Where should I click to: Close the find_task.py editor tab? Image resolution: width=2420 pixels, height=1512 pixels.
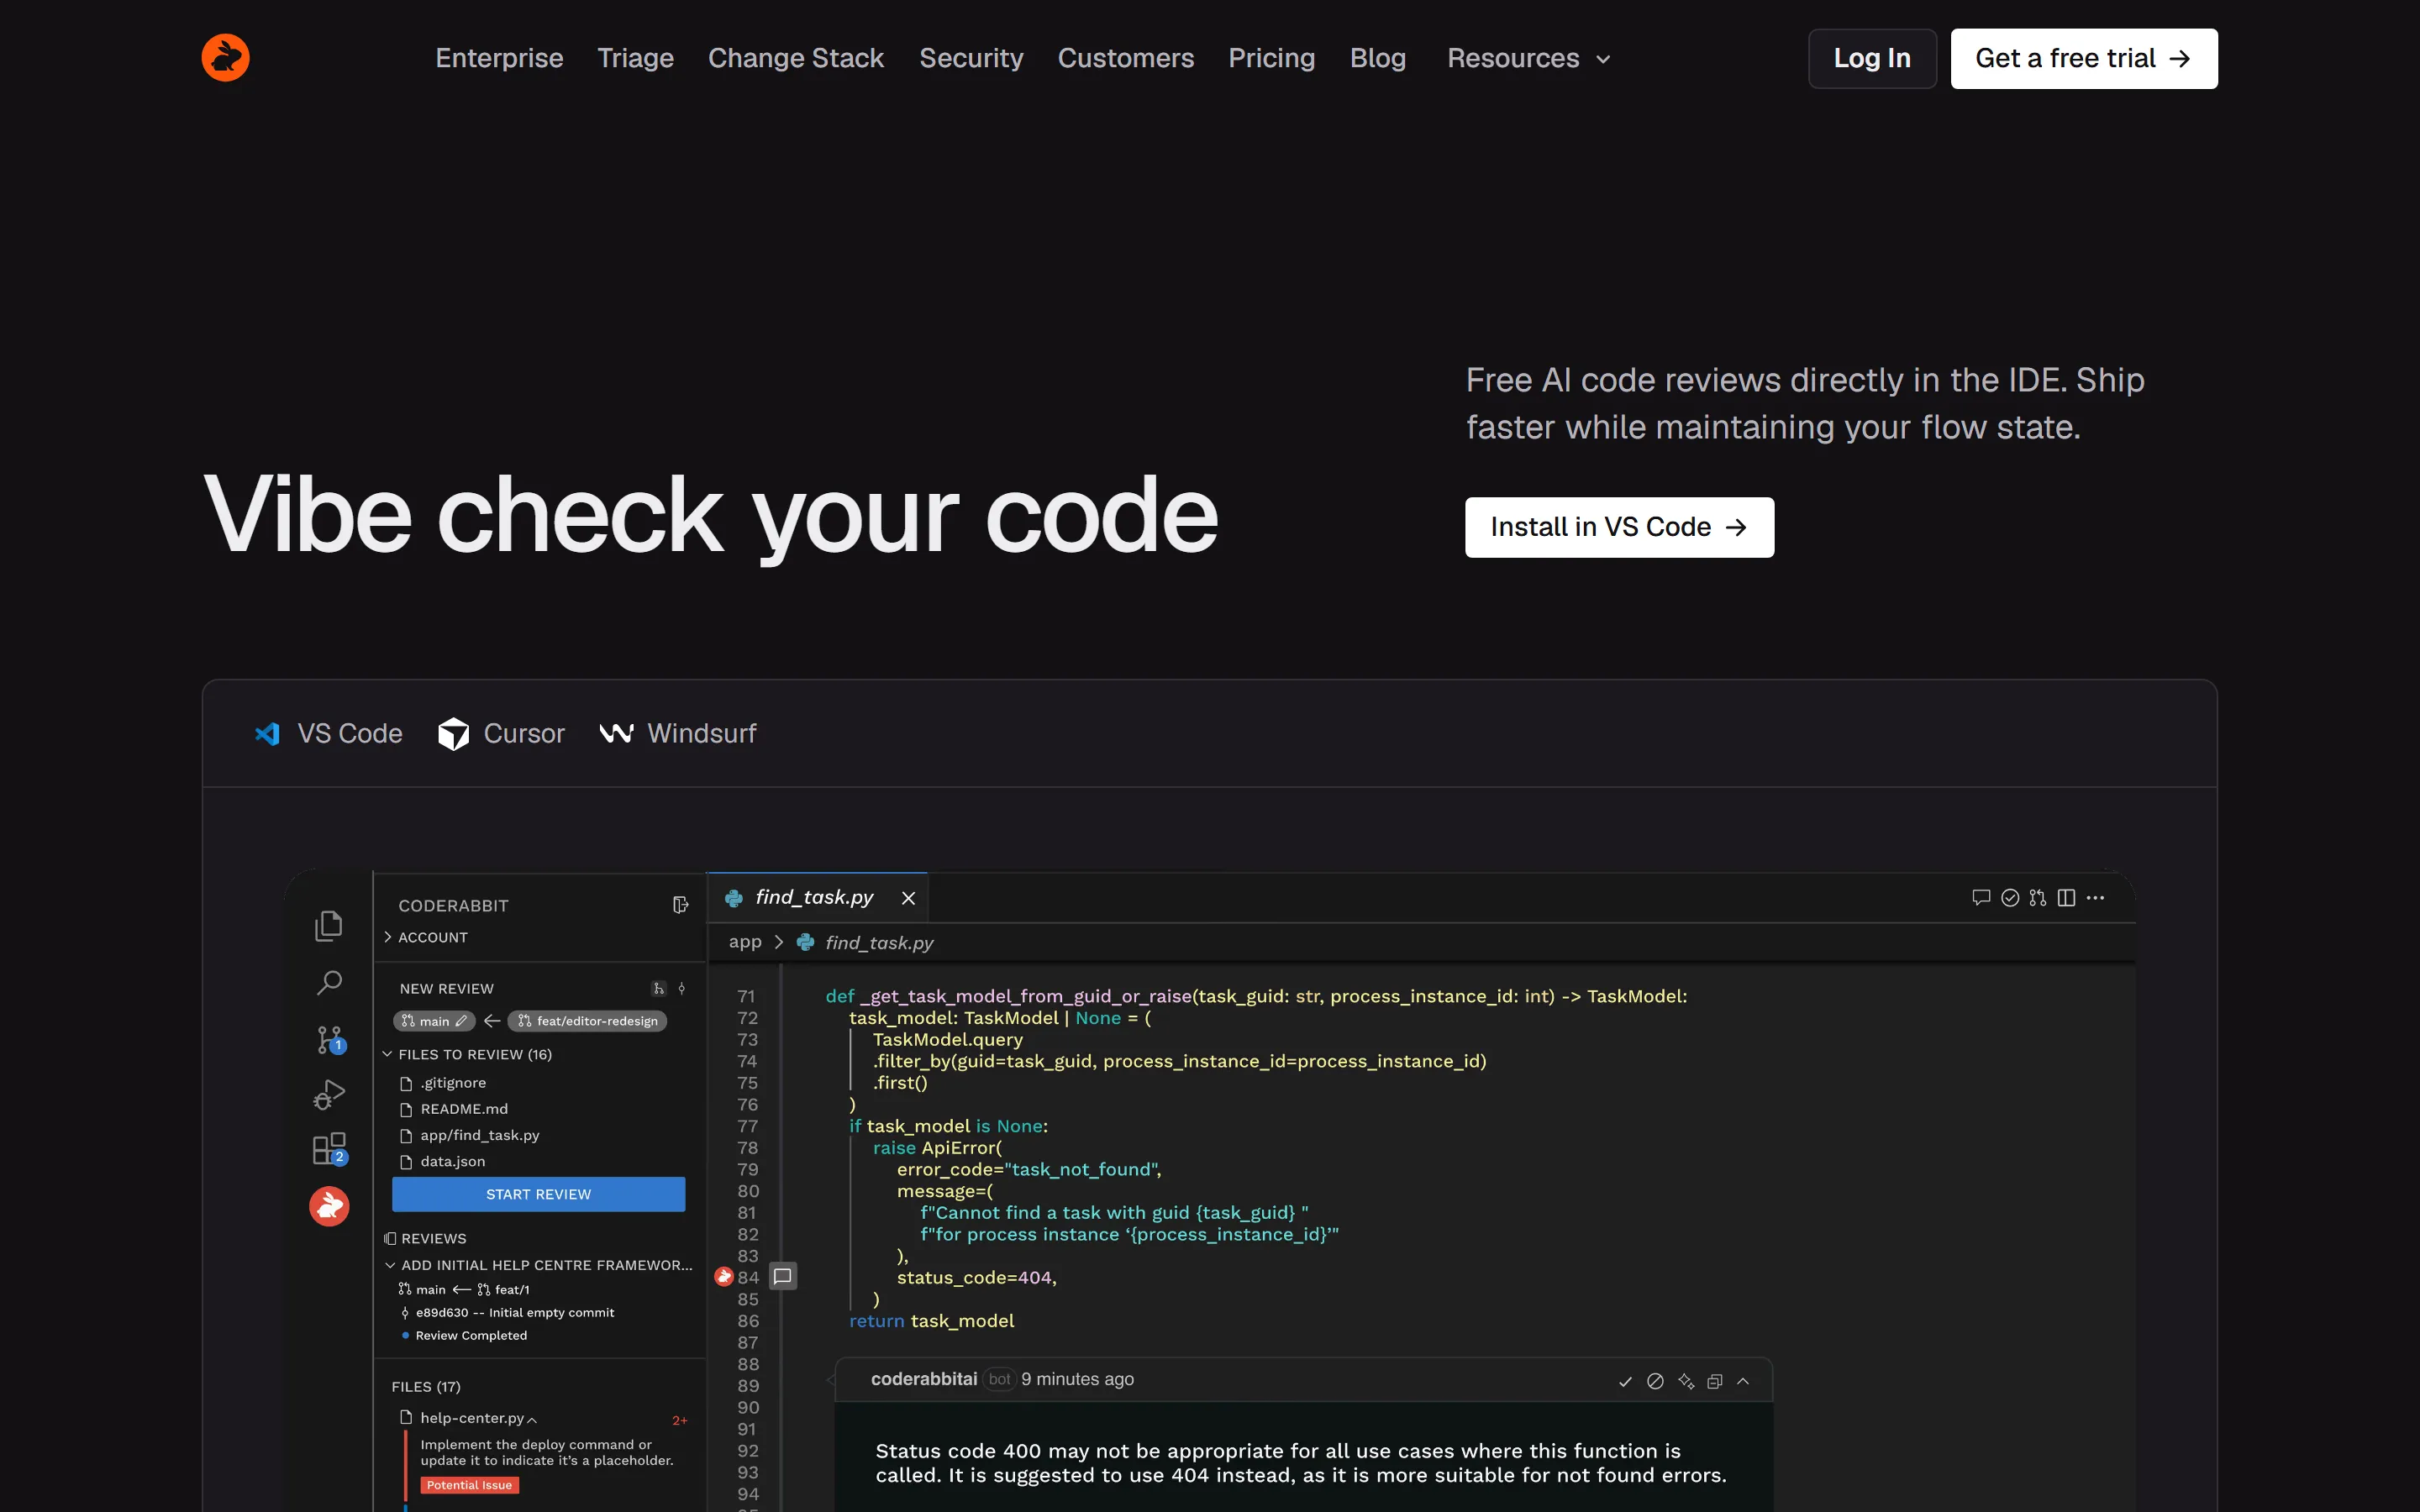pyautogui.click(x=908, y=898)
